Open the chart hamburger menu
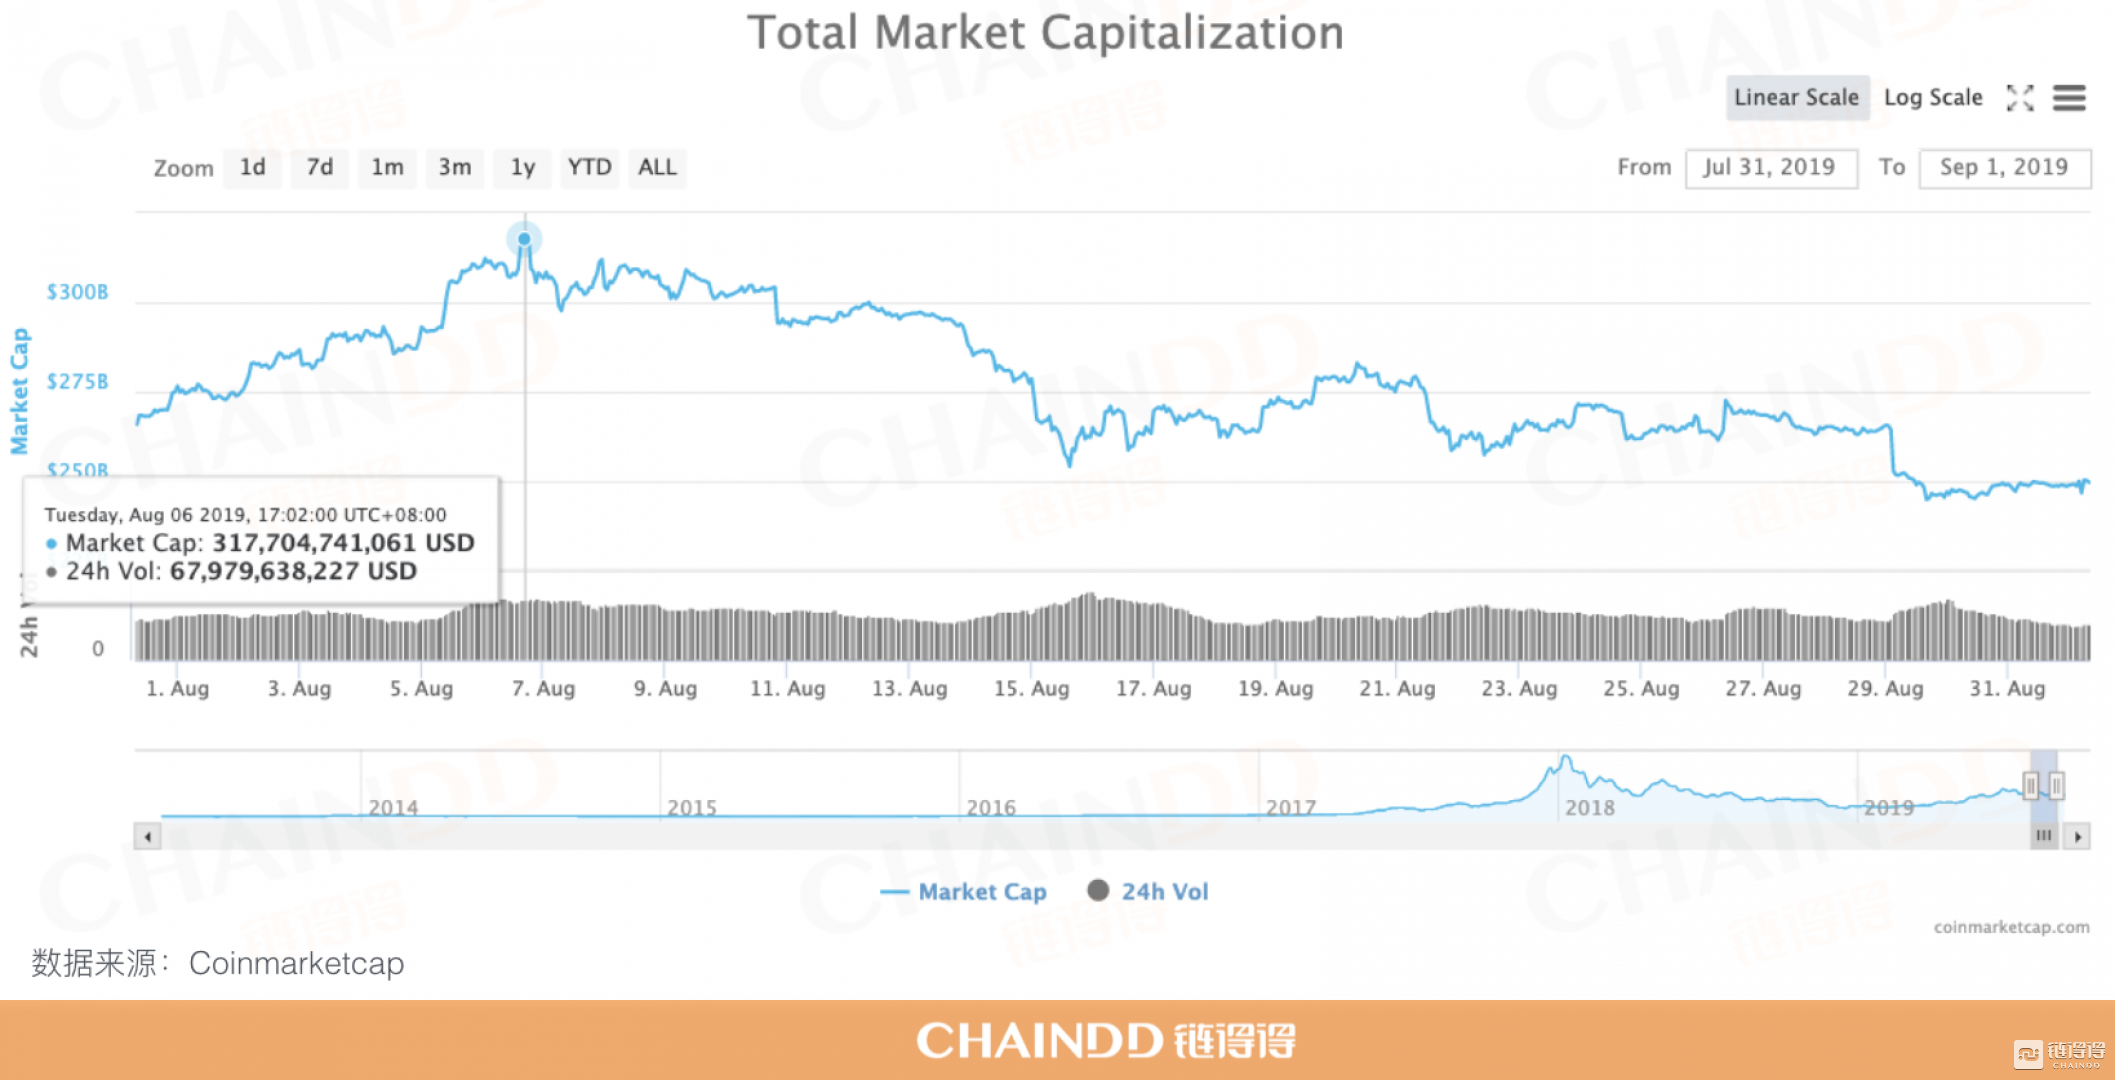This screenshot has height=1080, width=2115. [x=2069, y=98]
